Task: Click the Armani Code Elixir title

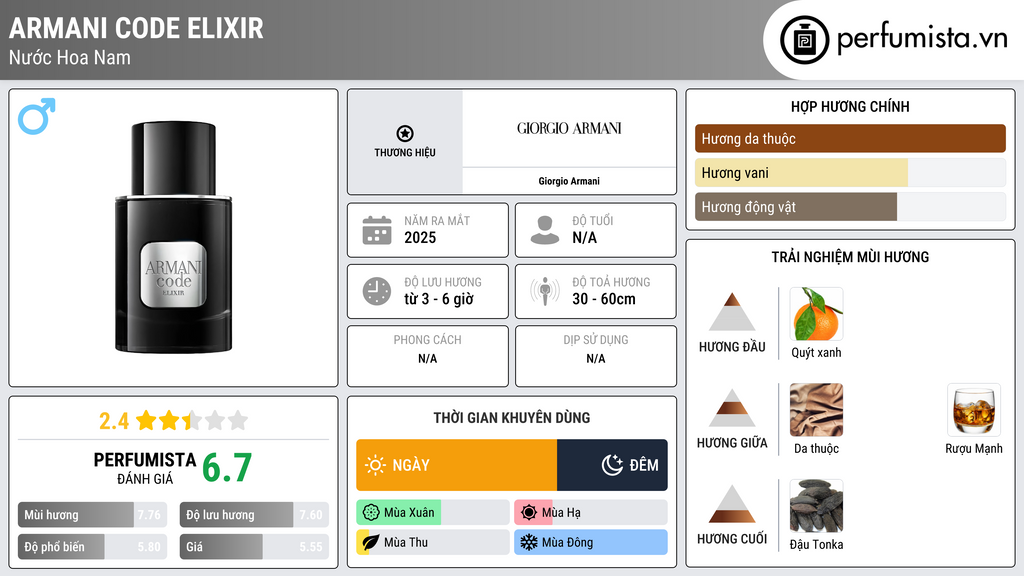Action: 136,28
